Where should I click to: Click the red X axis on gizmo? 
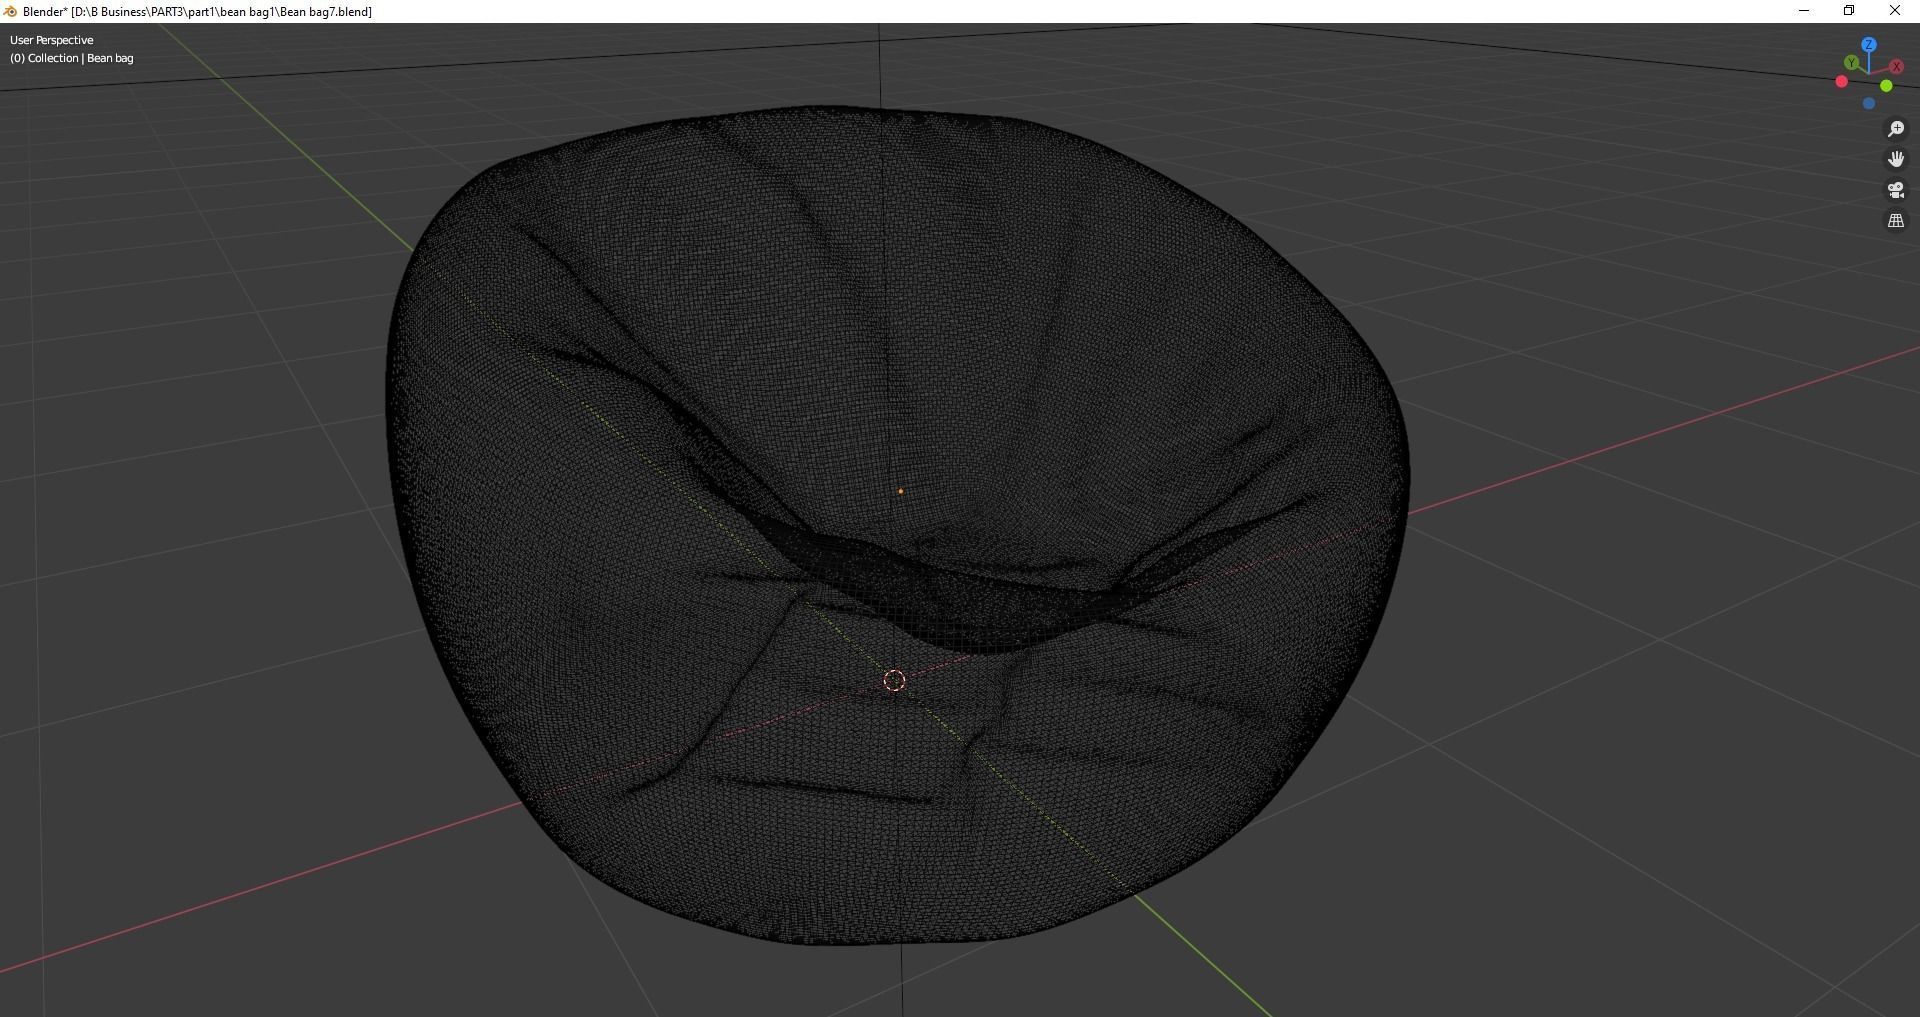(1896, 67)
